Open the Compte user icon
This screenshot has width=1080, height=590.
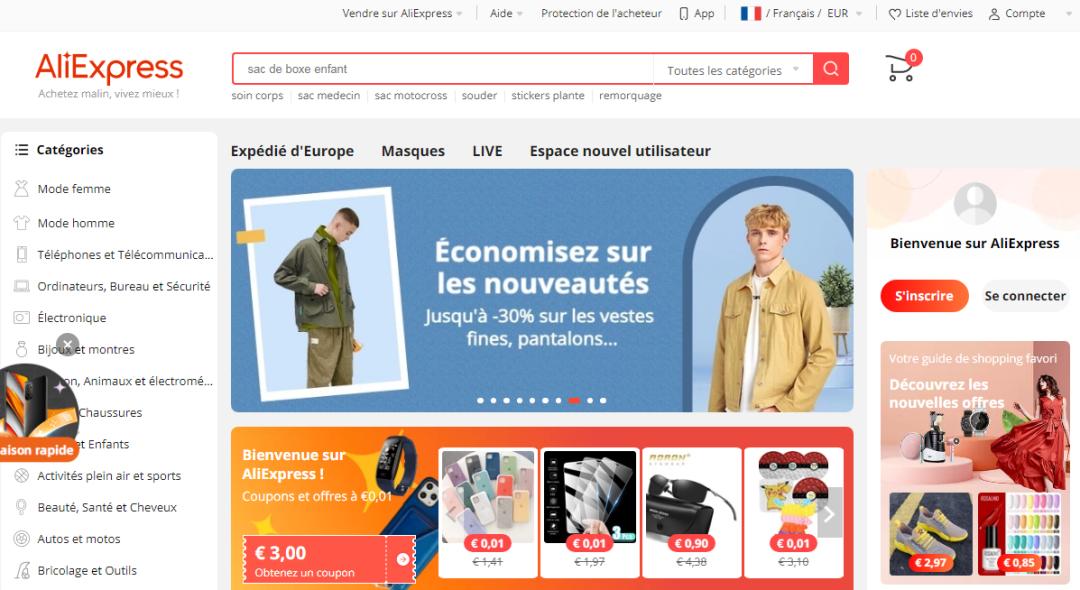click(x=994, y=14)
